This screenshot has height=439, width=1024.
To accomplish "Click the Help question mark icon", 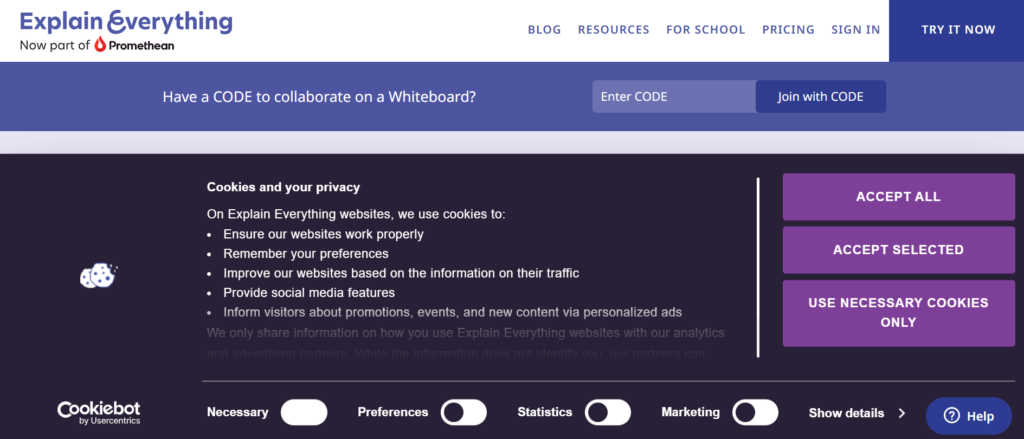I will (x=952, y=416).
